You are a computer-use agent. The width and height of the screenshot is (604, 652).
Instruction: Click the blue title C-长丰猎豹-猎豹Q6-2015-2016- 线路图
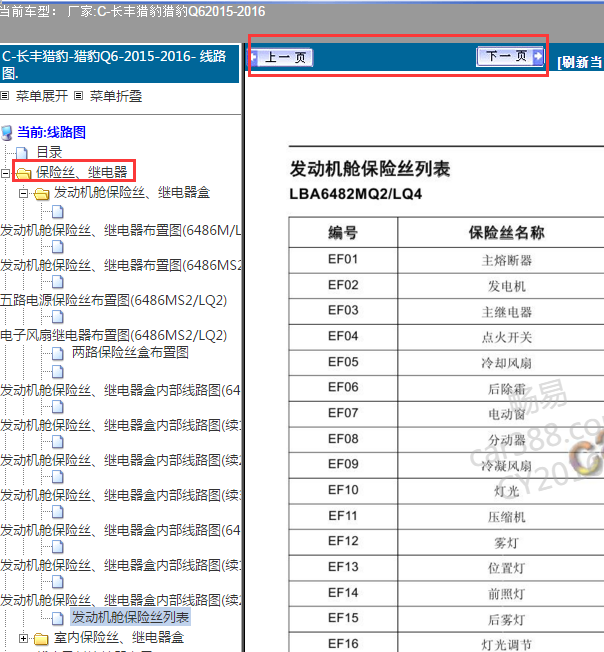pyautogui.click(x=114, y=64)
